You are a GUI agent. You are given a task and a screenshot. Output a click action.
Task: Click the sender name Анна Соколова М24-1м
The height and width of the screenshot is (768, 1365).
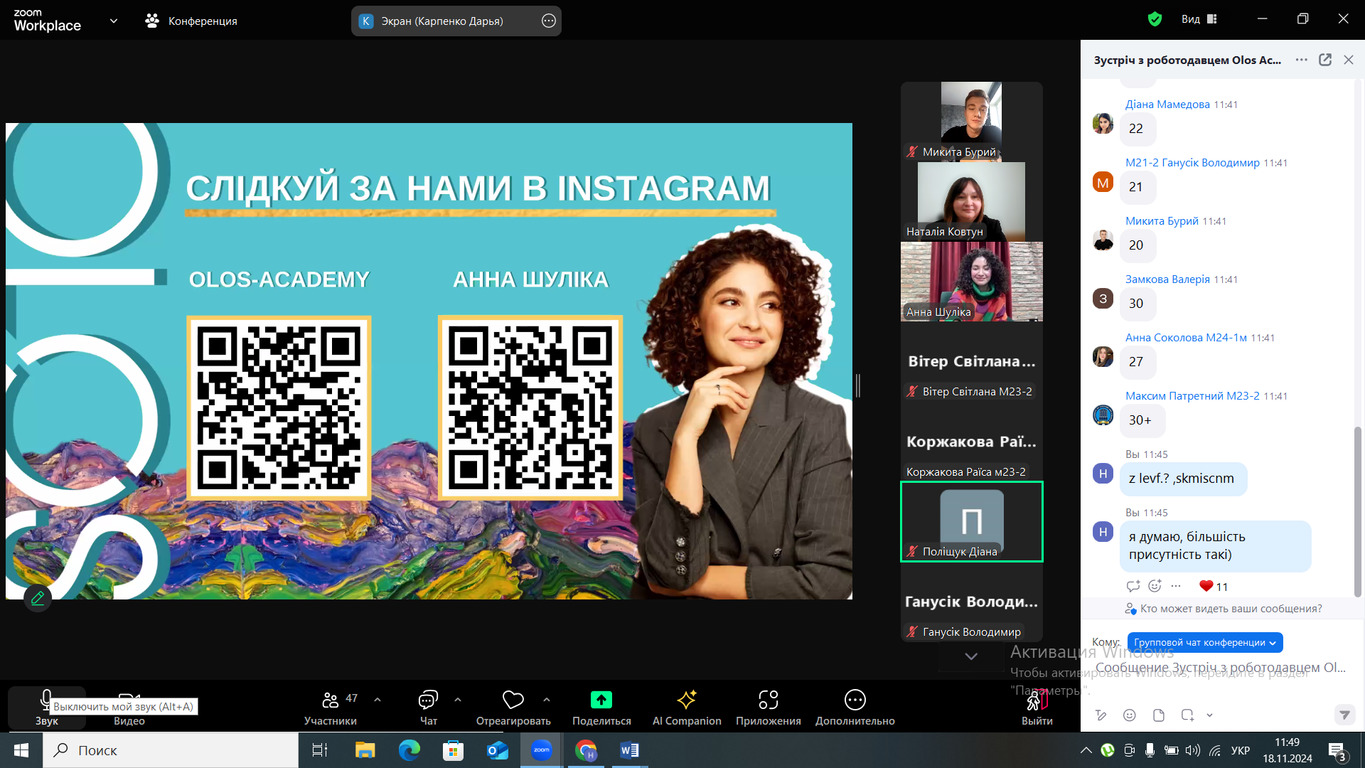coord(1186,337)
